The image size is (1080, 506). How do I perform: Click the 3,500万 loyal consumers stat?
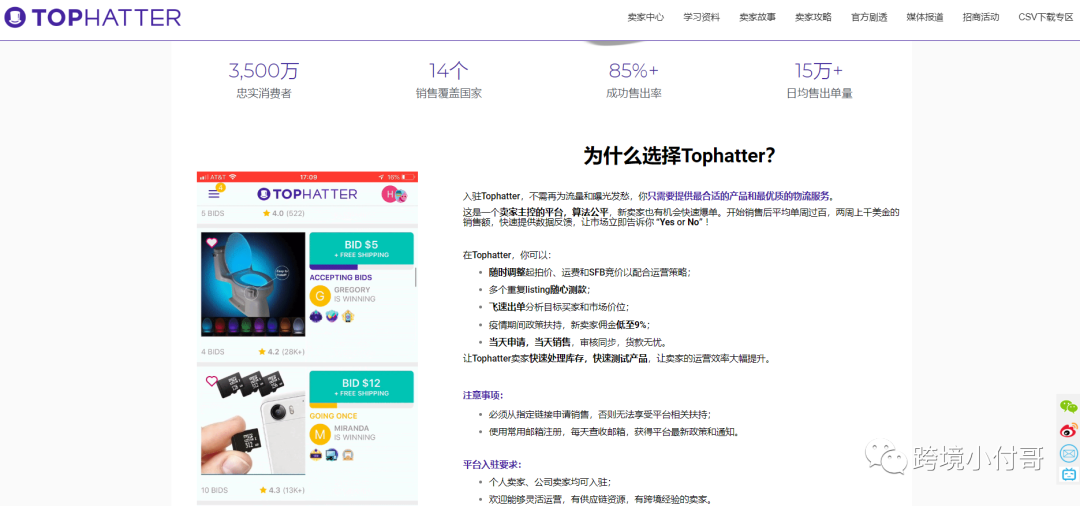coord(264,81)
